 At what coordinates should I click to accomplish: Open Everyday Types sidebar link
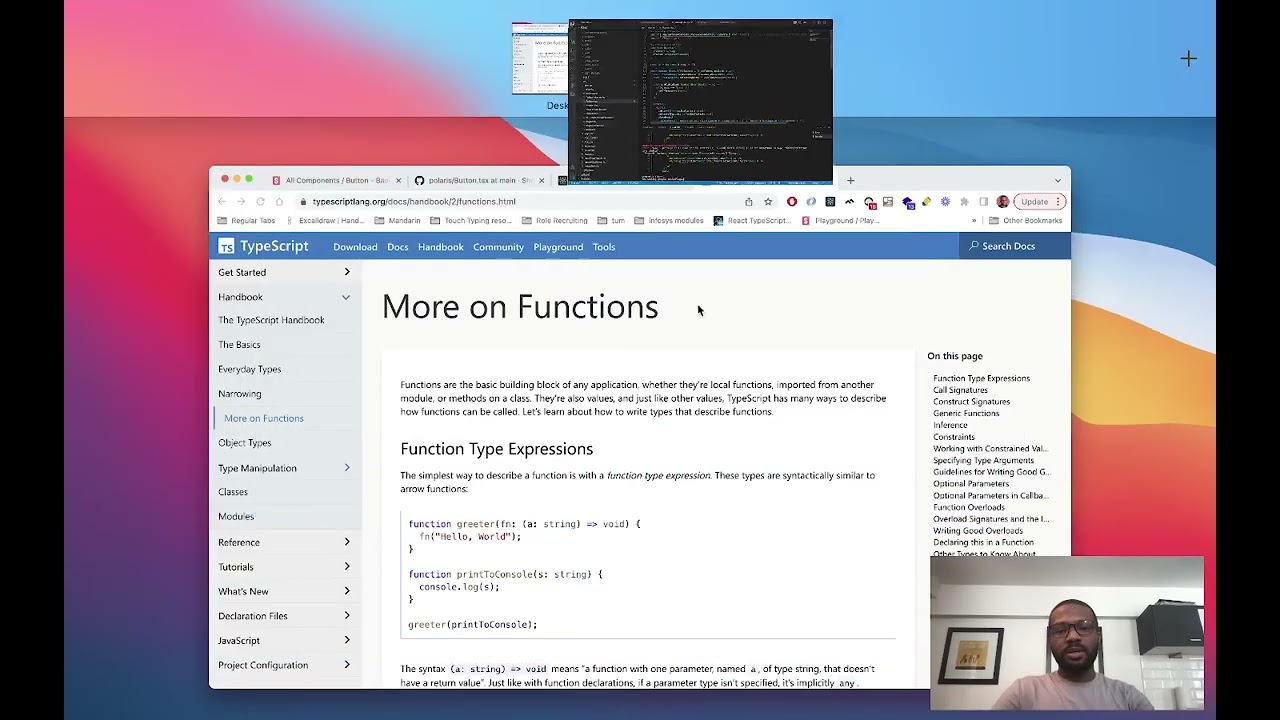tap(250, 369)
